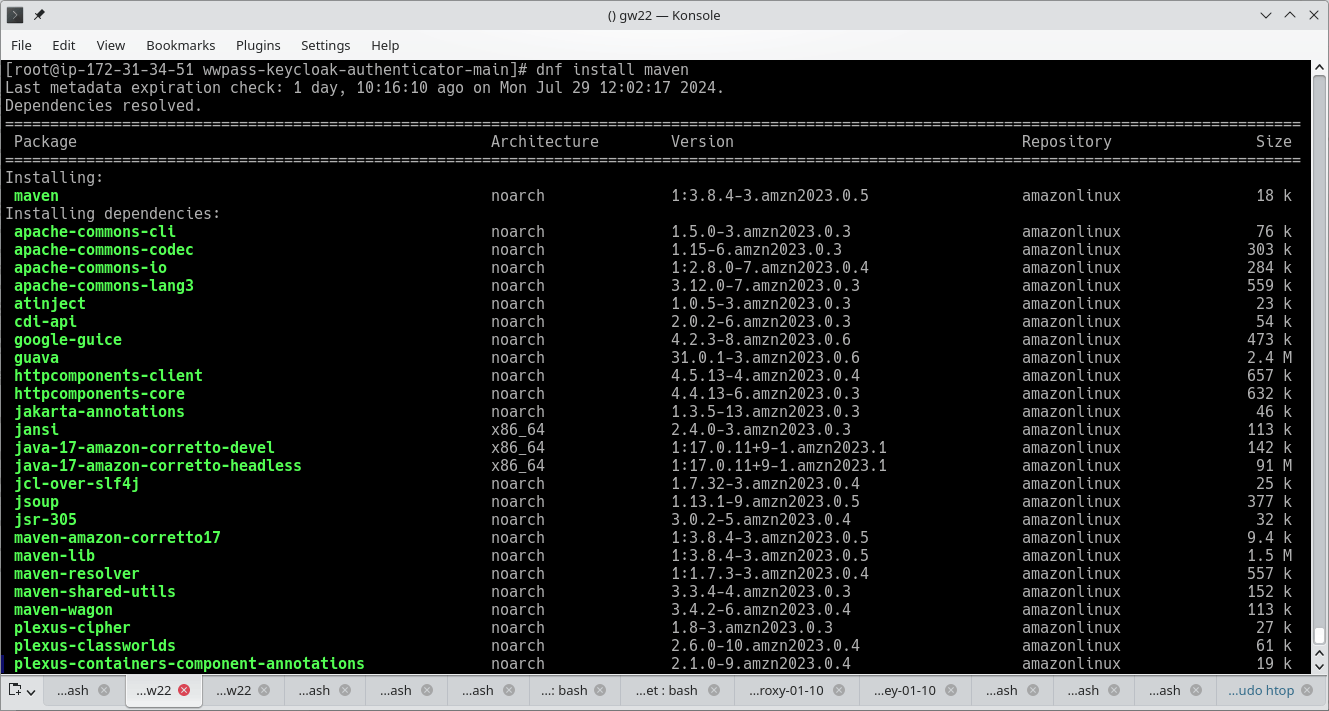Open the Help menu

point(385,45)
